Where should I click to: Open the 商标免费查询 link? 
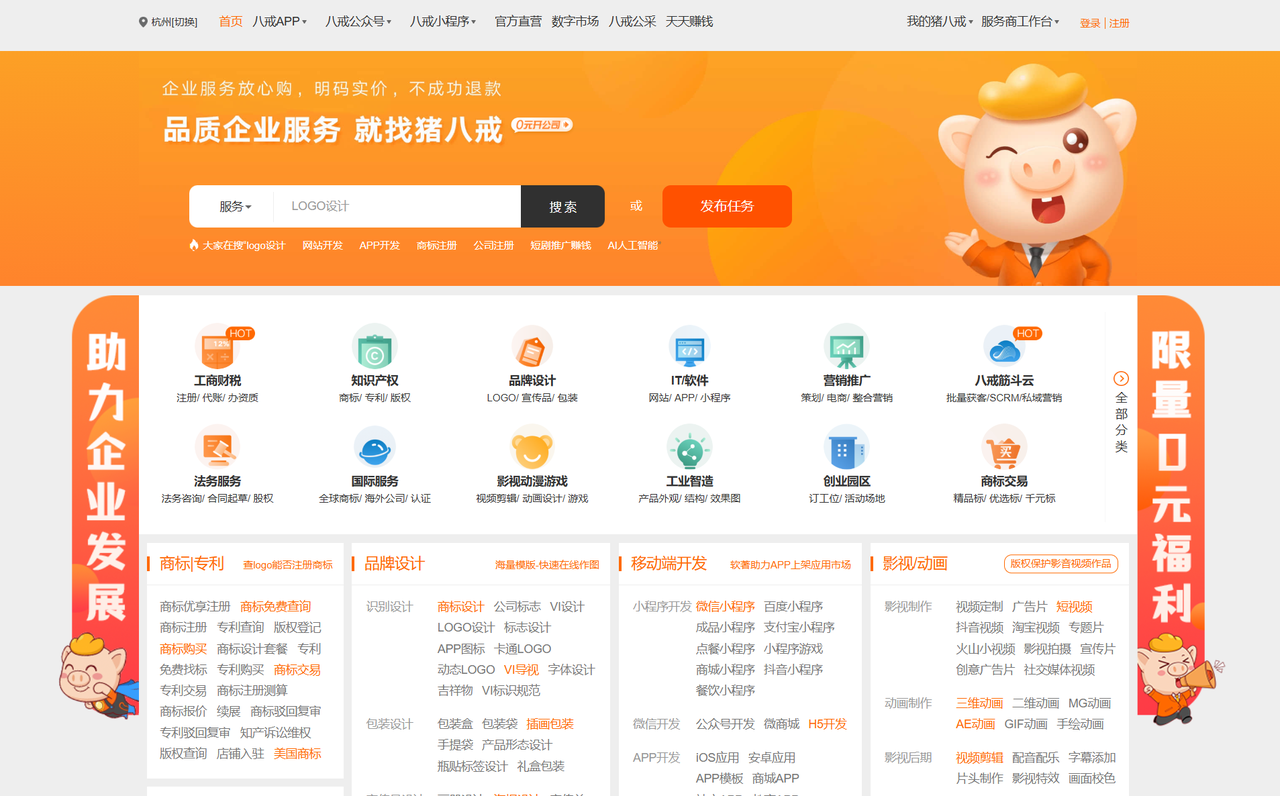pyautogui.click(x=276, y=606)
